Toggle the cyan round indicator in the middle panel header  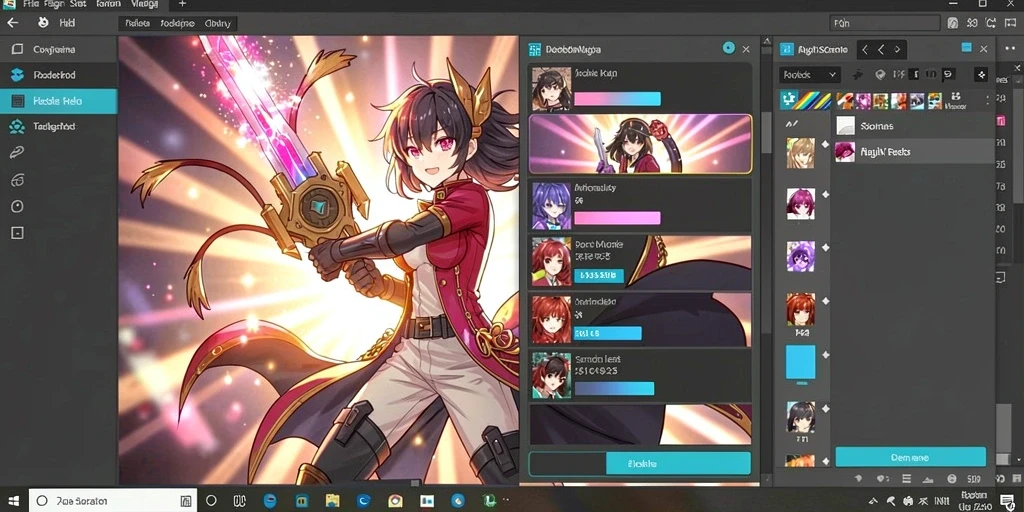coord(729,48)
